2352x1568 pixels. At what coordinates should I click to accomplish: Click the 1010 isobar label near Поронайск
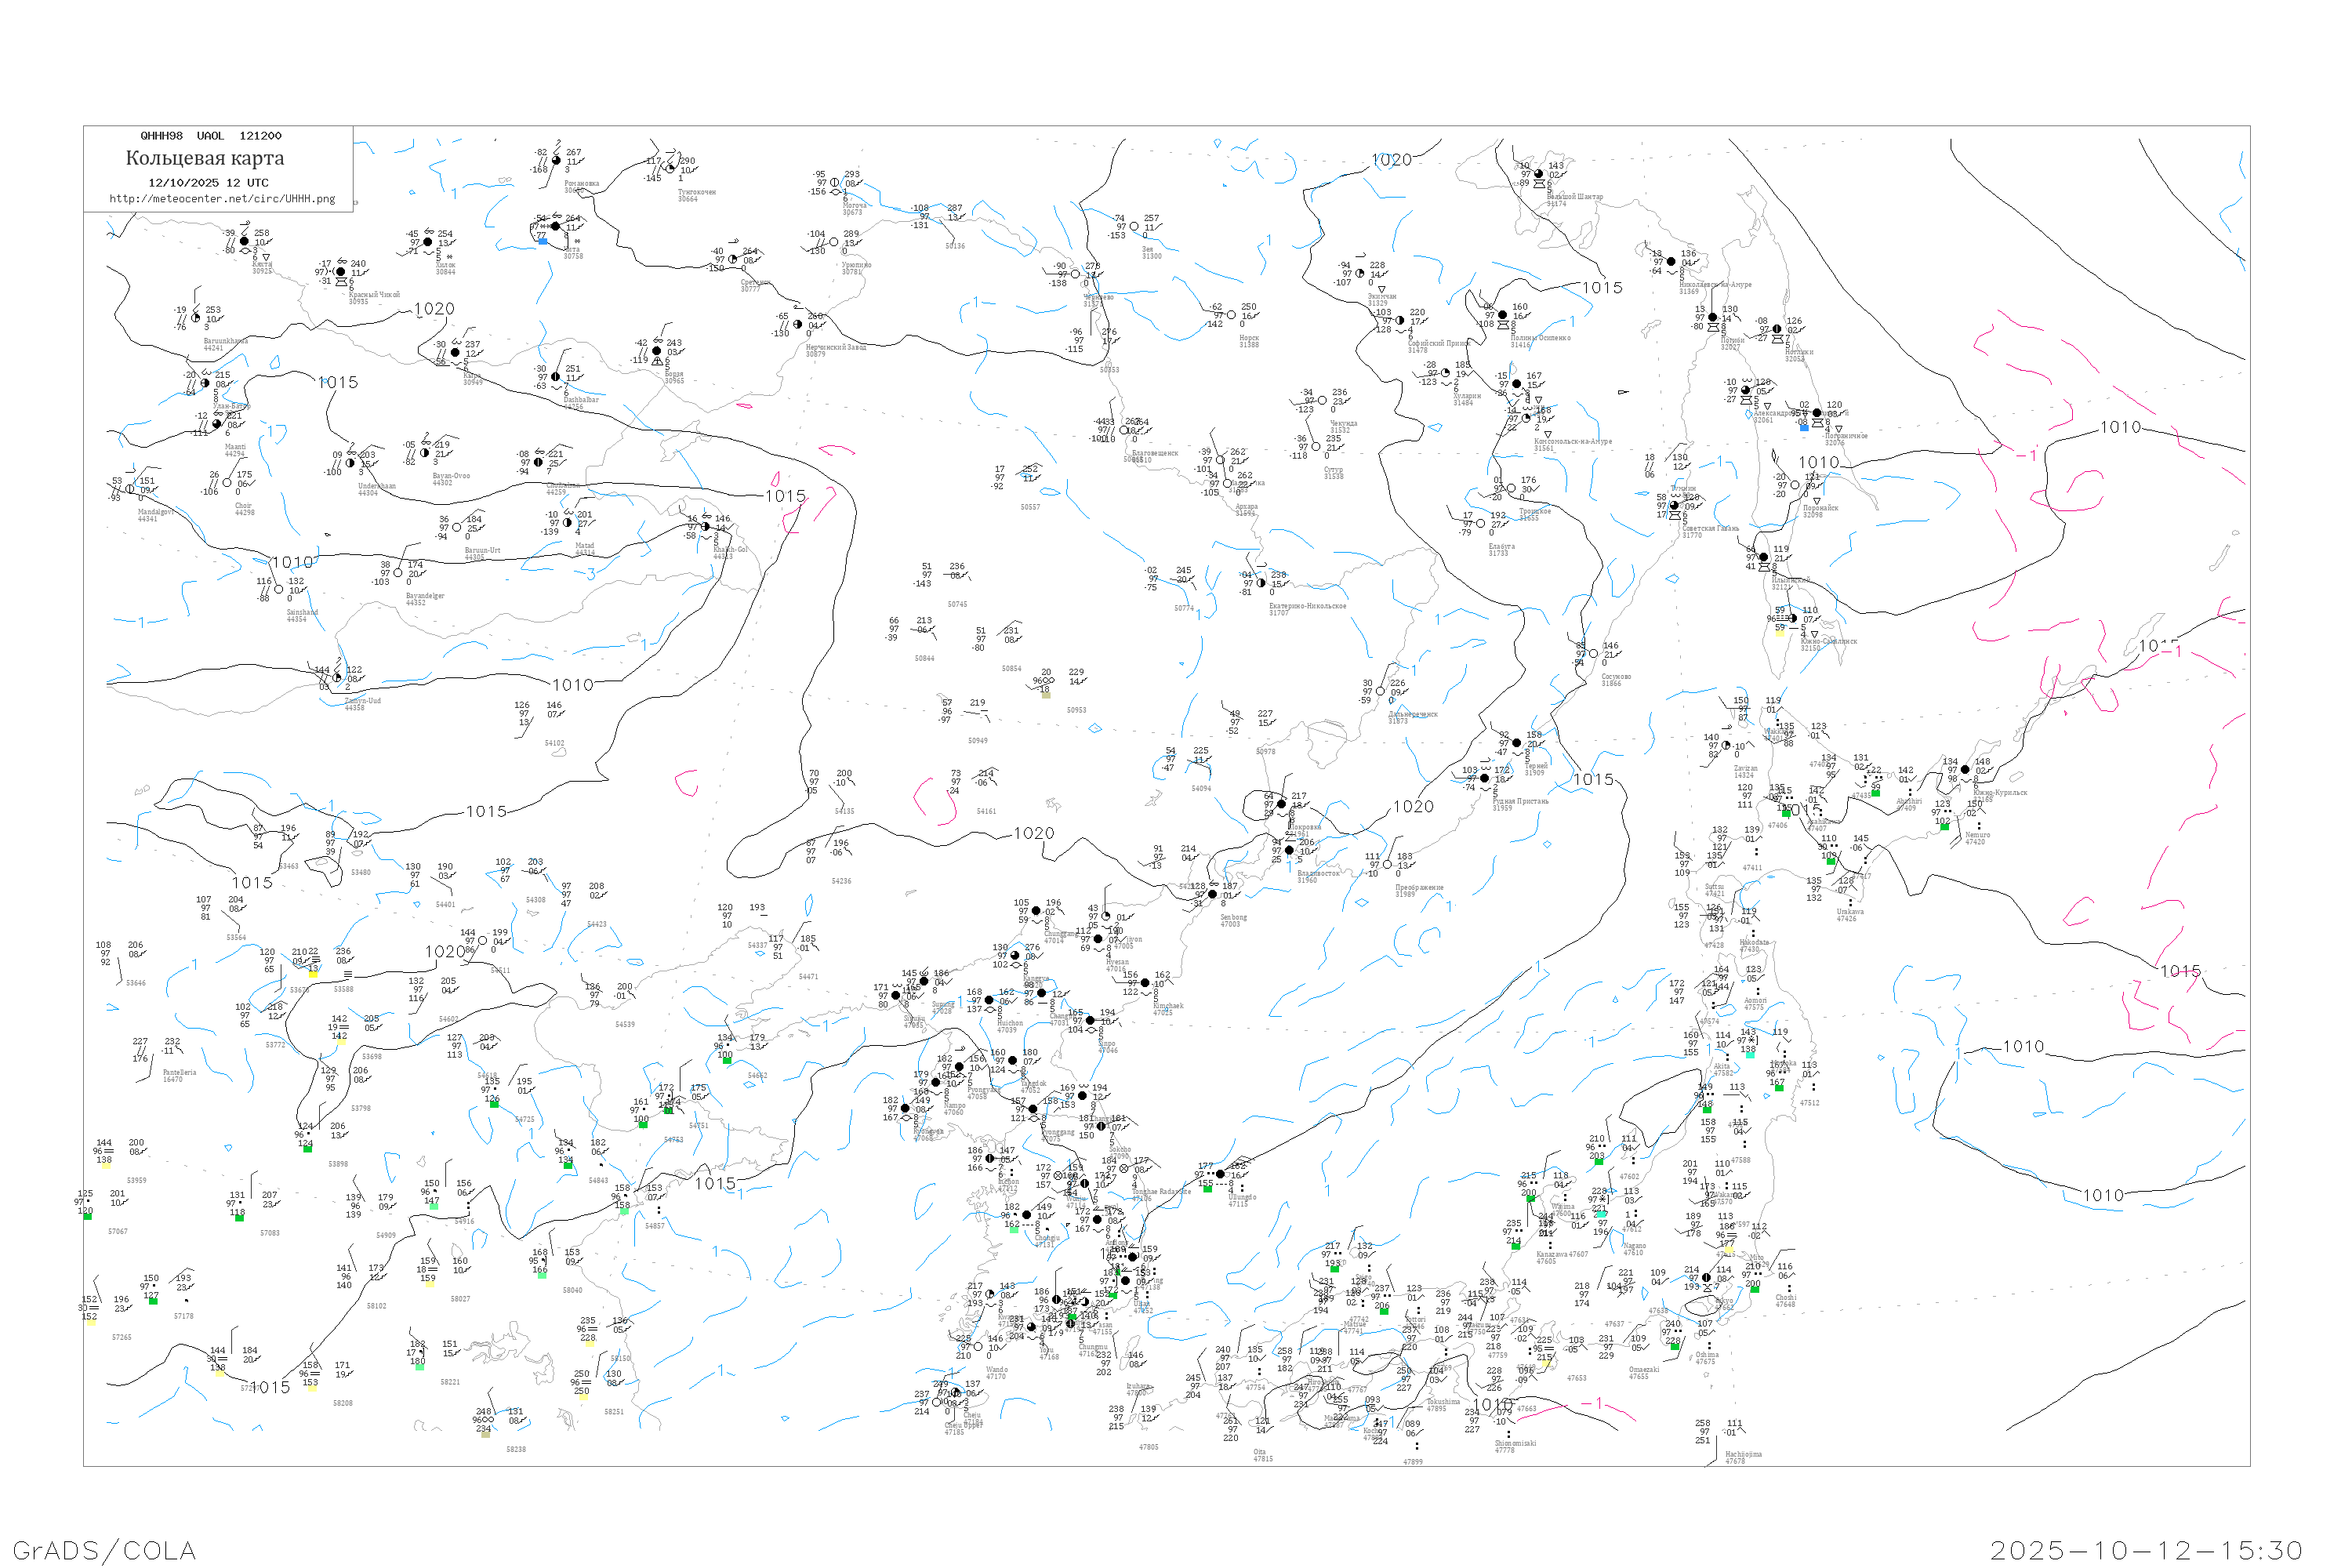pos(1818,463)
